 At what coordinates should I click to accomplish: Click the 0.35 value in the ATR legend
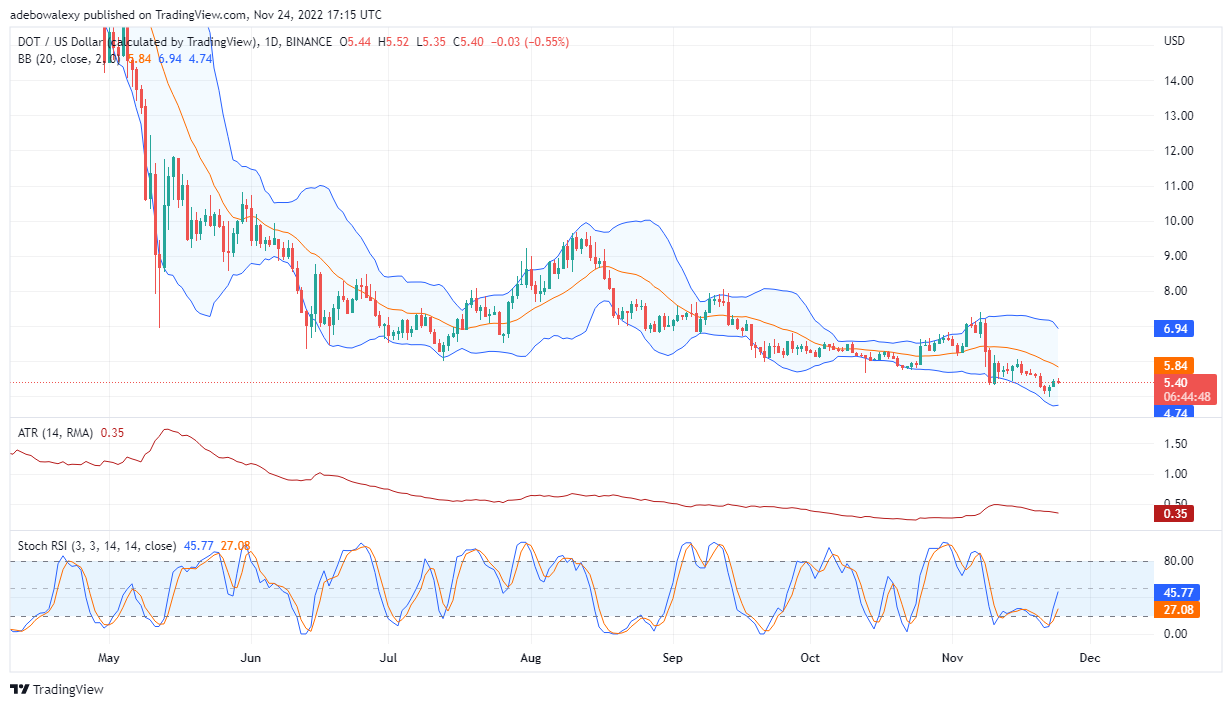click(x=112, y=433)
